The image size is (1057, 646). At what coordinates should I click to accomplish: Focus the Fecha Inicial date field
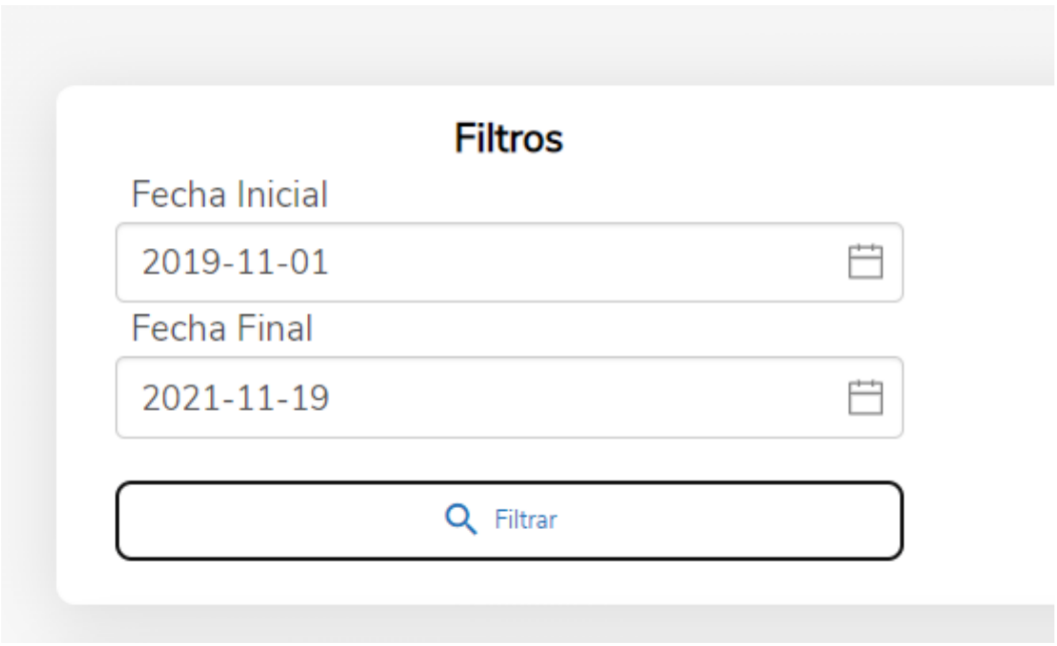510,262
